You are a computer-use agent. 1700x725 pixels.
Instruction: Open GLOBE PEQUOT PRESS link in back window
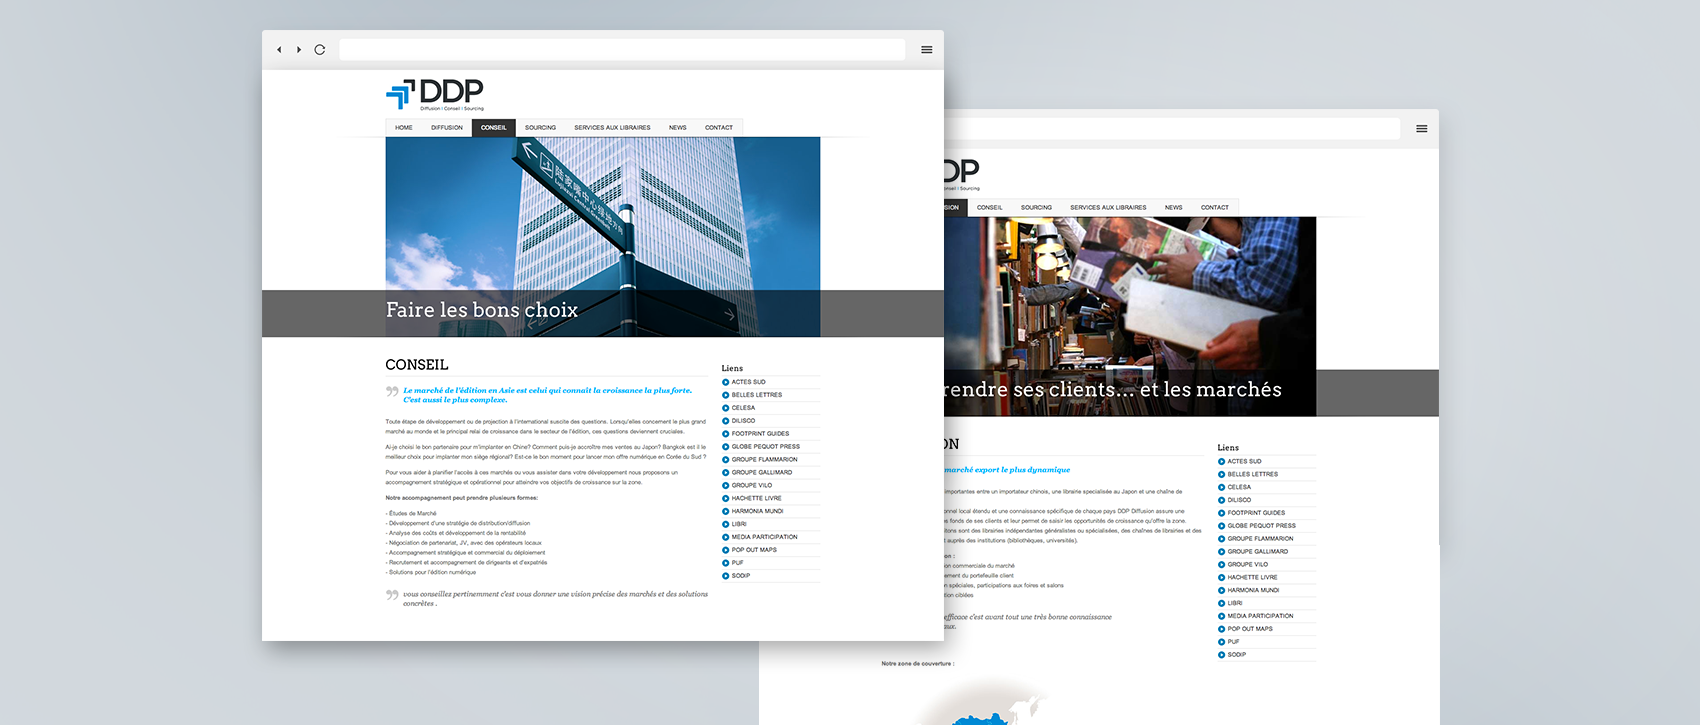tap(1262, 526)
